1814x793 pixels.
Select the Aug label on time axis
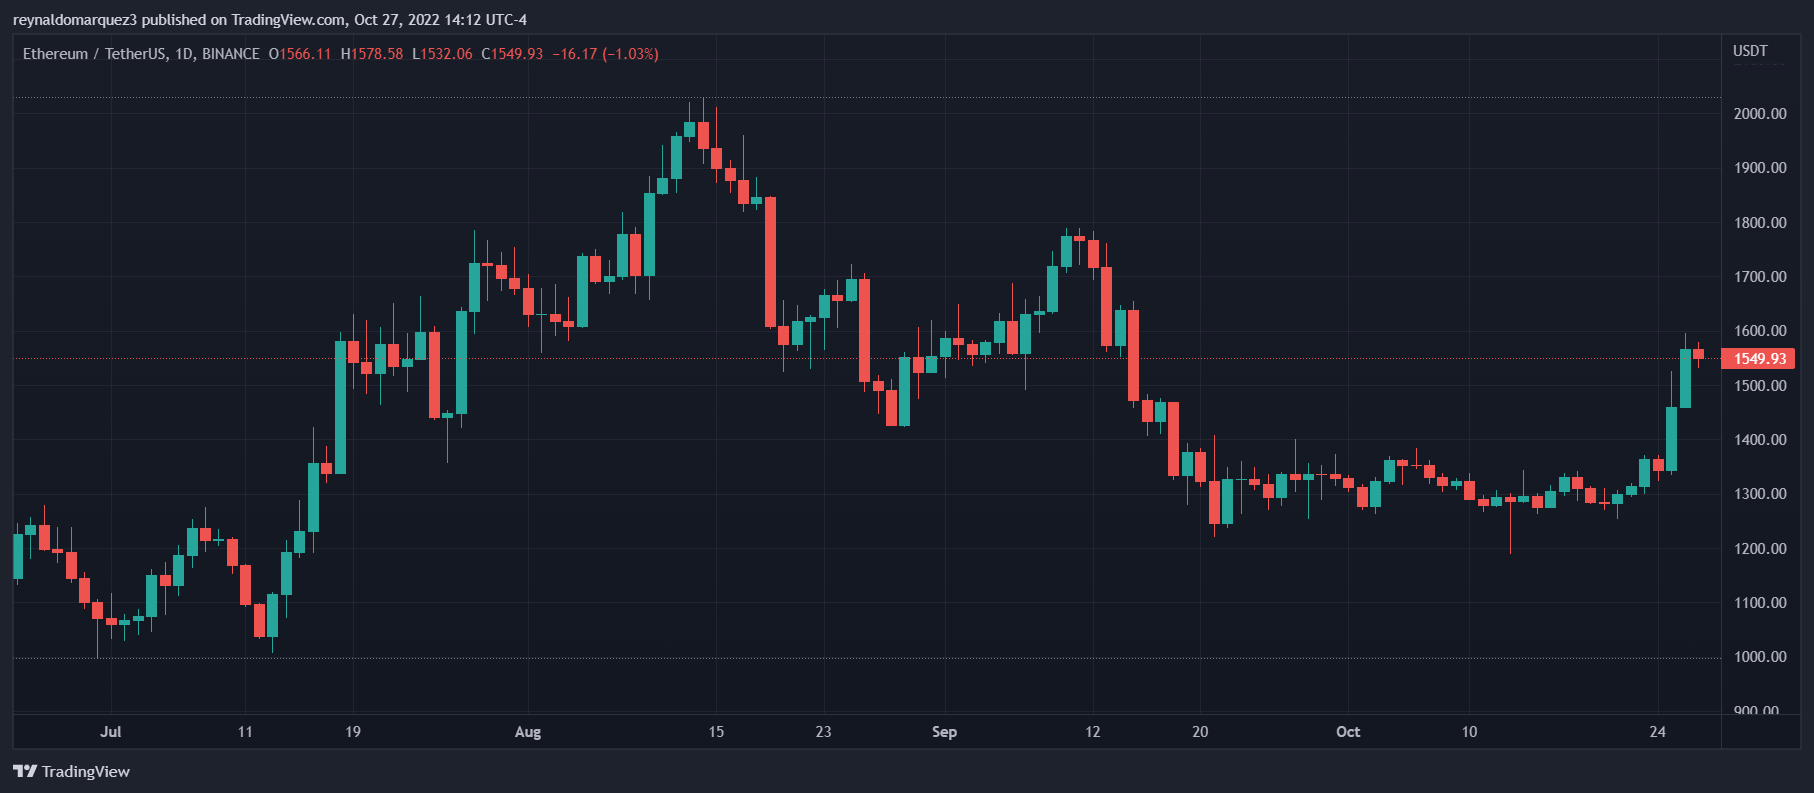528,732
